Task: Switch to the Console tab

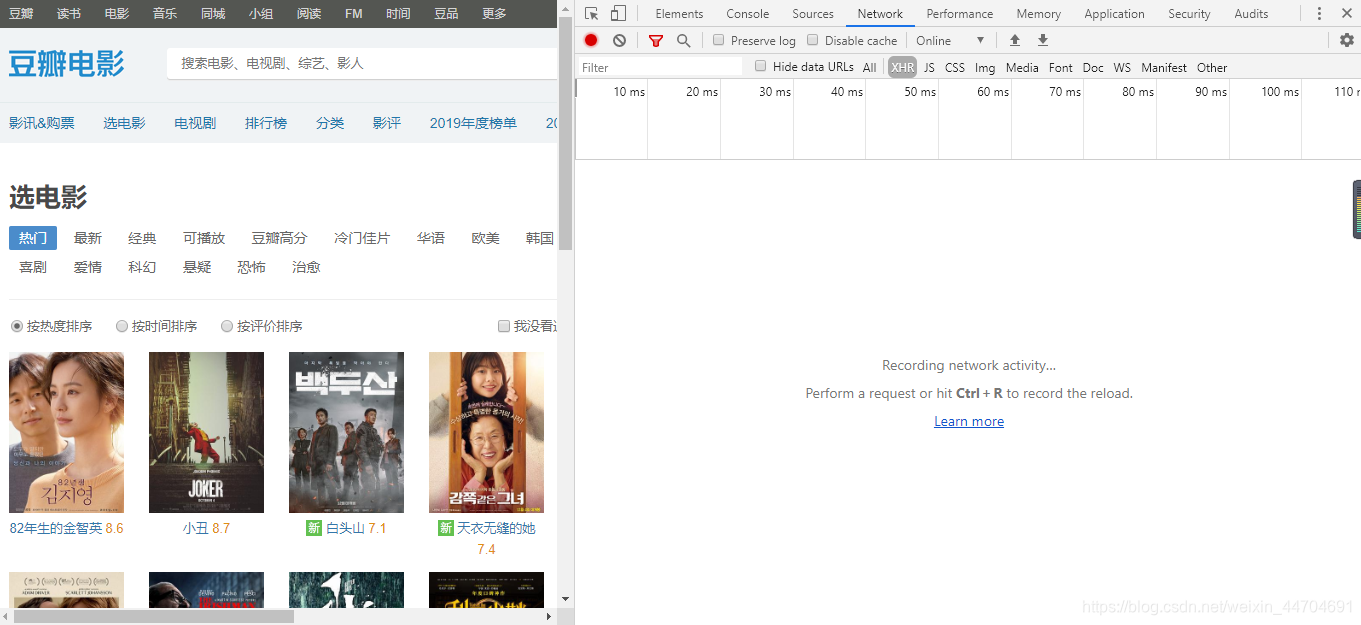Action: coord(748,13)
